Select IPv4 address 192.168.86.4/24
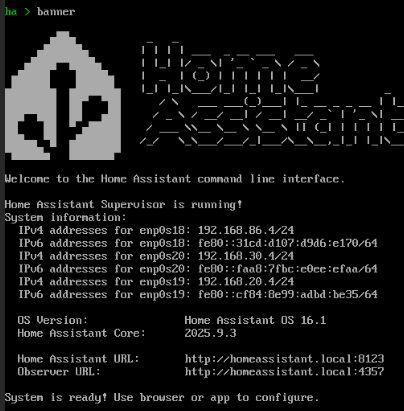 (x=246, y=230)
